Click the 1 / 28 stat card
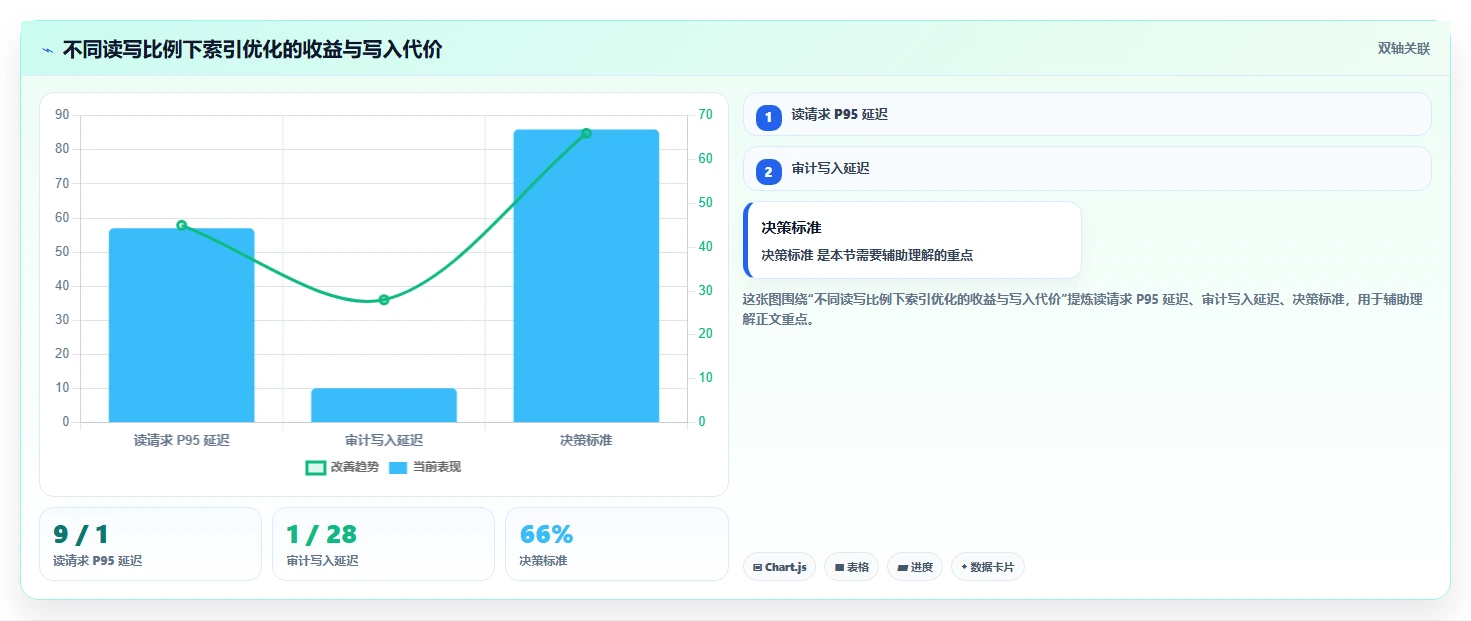Screen dimensions: 1471x621 click(x=383, y=544)
